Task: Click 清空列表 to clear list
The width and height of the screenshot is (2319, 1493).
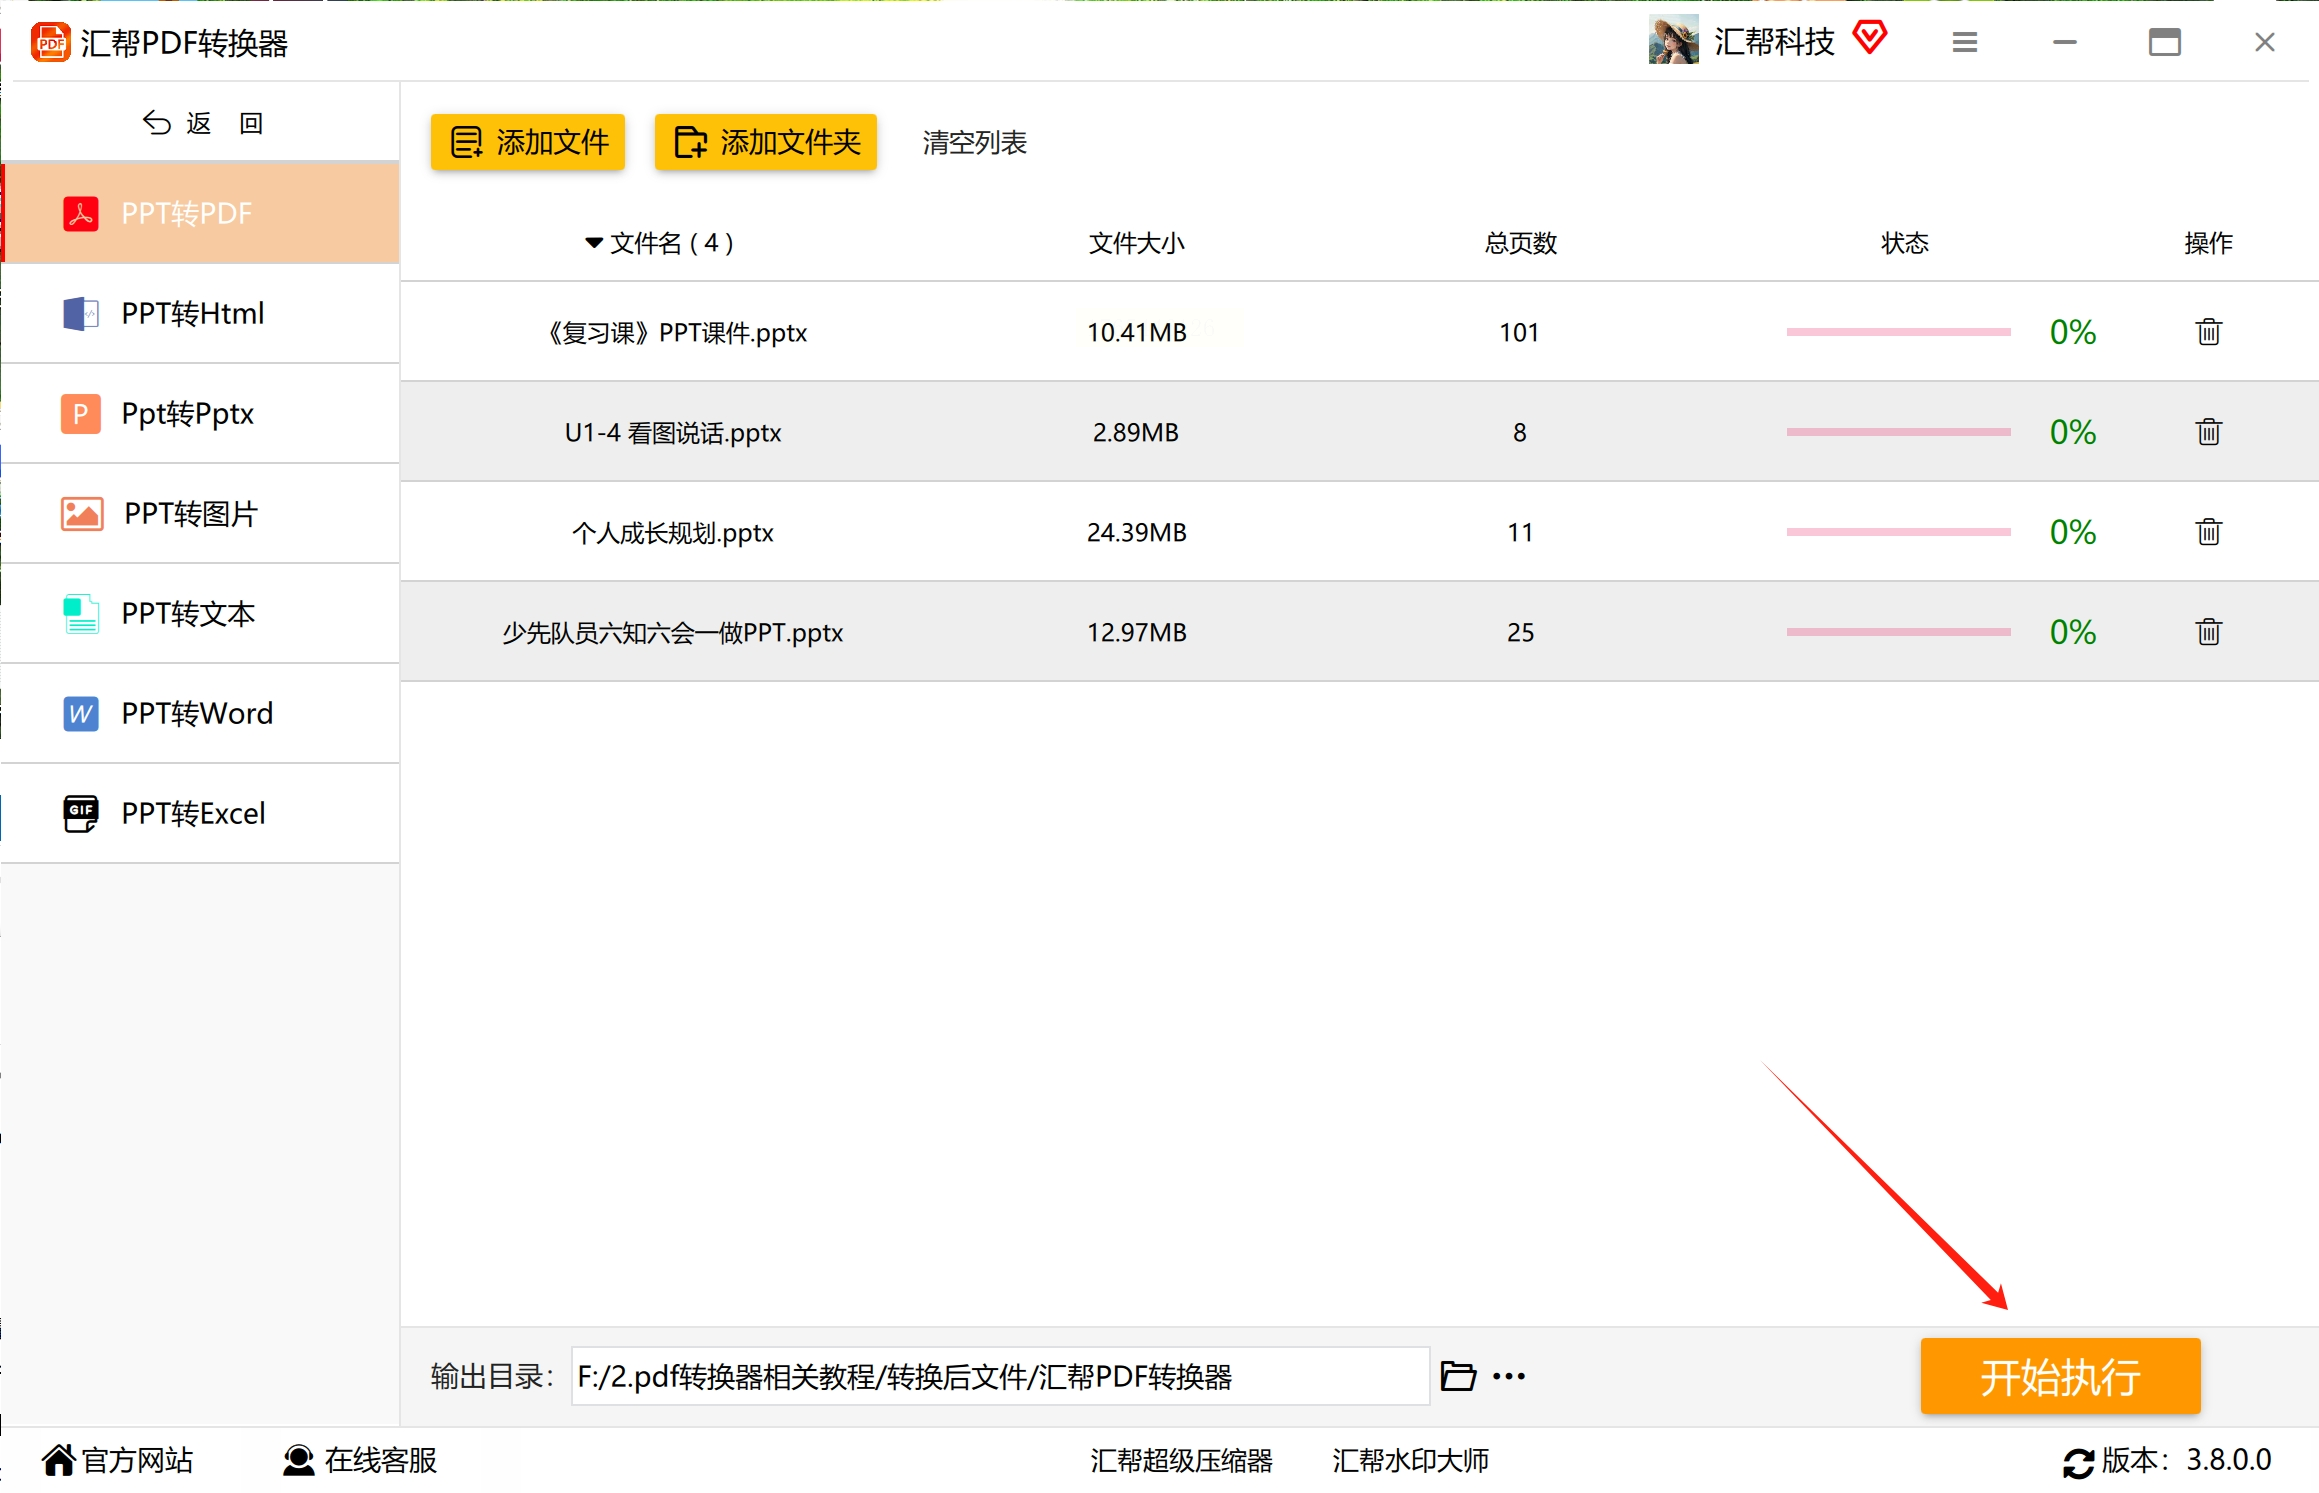Action: [x=974, y=143]
